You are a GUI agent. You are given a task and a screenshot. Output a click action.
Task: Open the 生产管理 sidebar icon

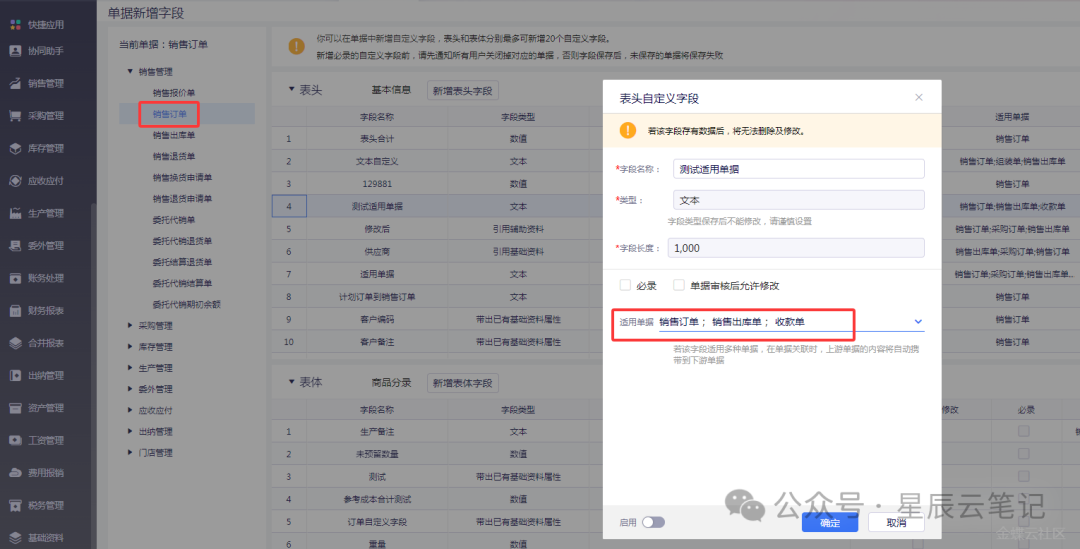pos(15,213)
